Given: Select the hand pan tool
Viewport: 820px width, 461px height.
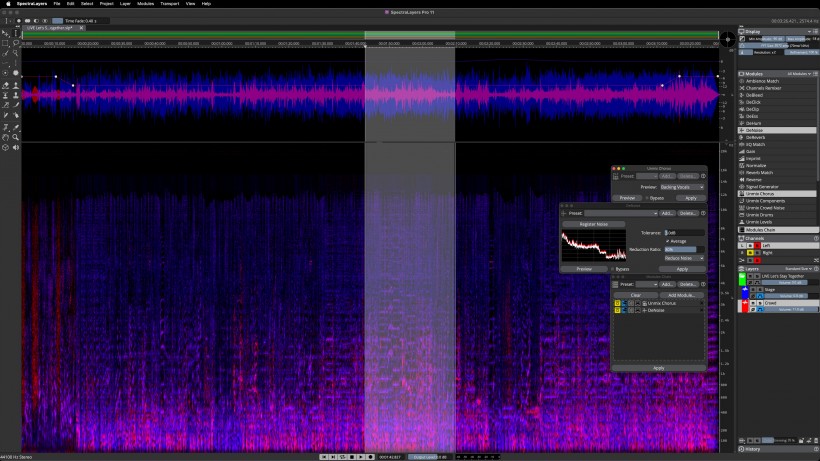Looking at the screenshot, I should (5, 137).
